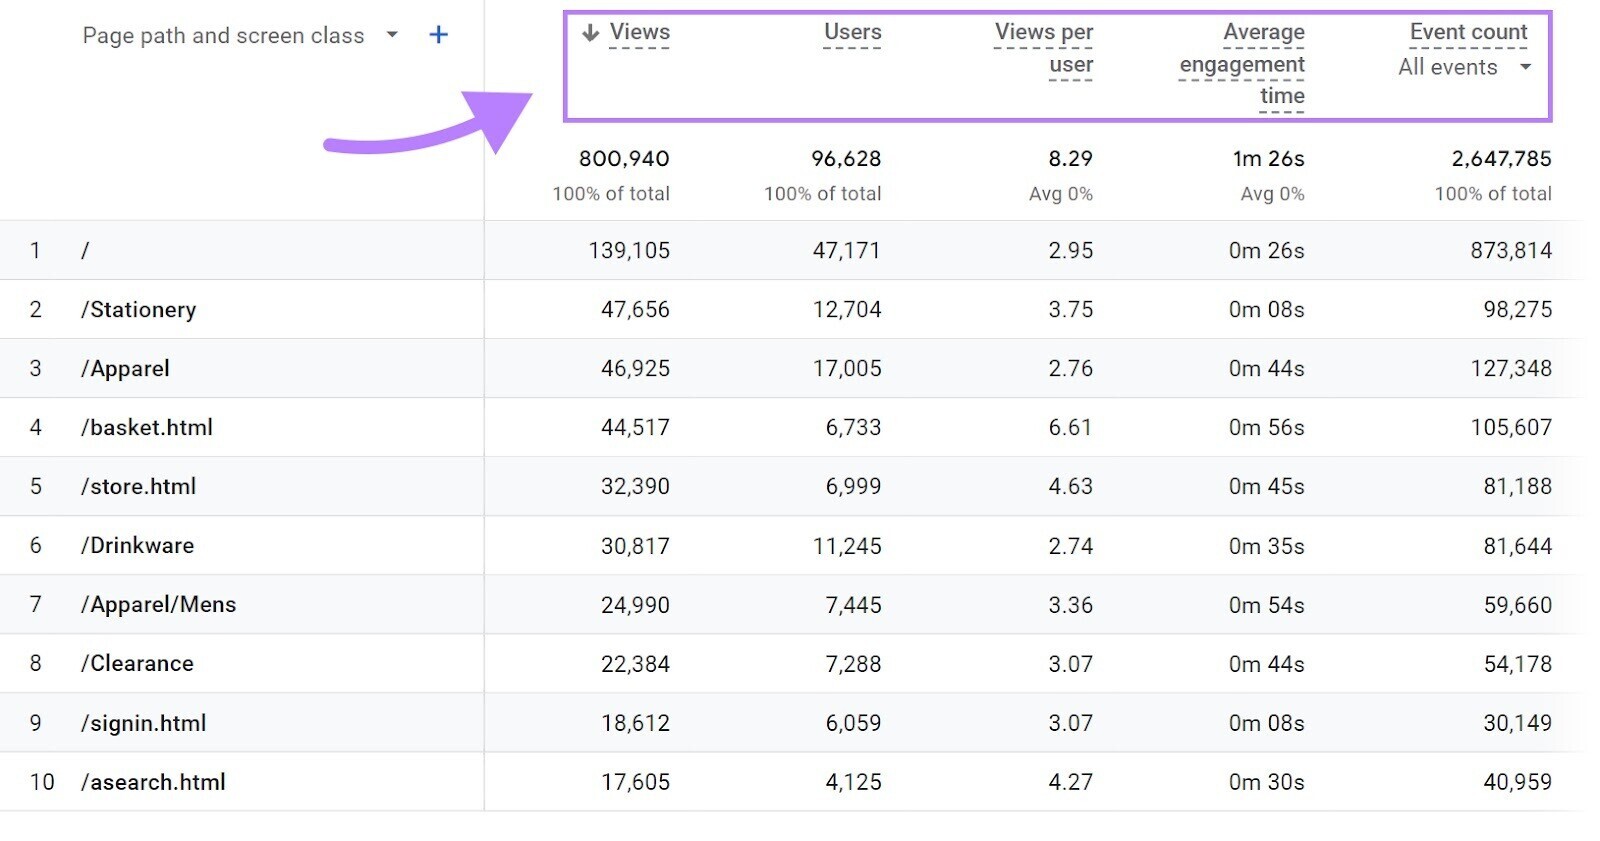Click the Views column header label
This screenshot has height=841, width=1600.
pyautogui.click(x=639, y=32)
